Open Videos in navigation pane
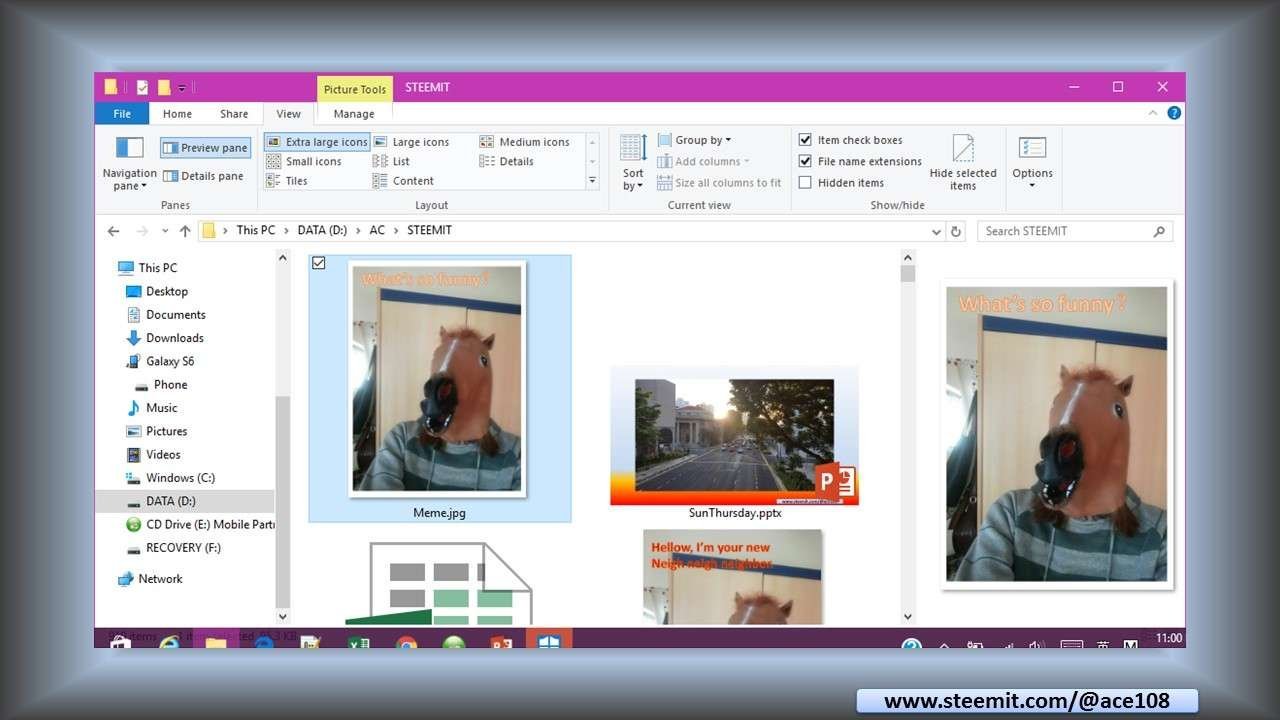 tap(153, 454)
